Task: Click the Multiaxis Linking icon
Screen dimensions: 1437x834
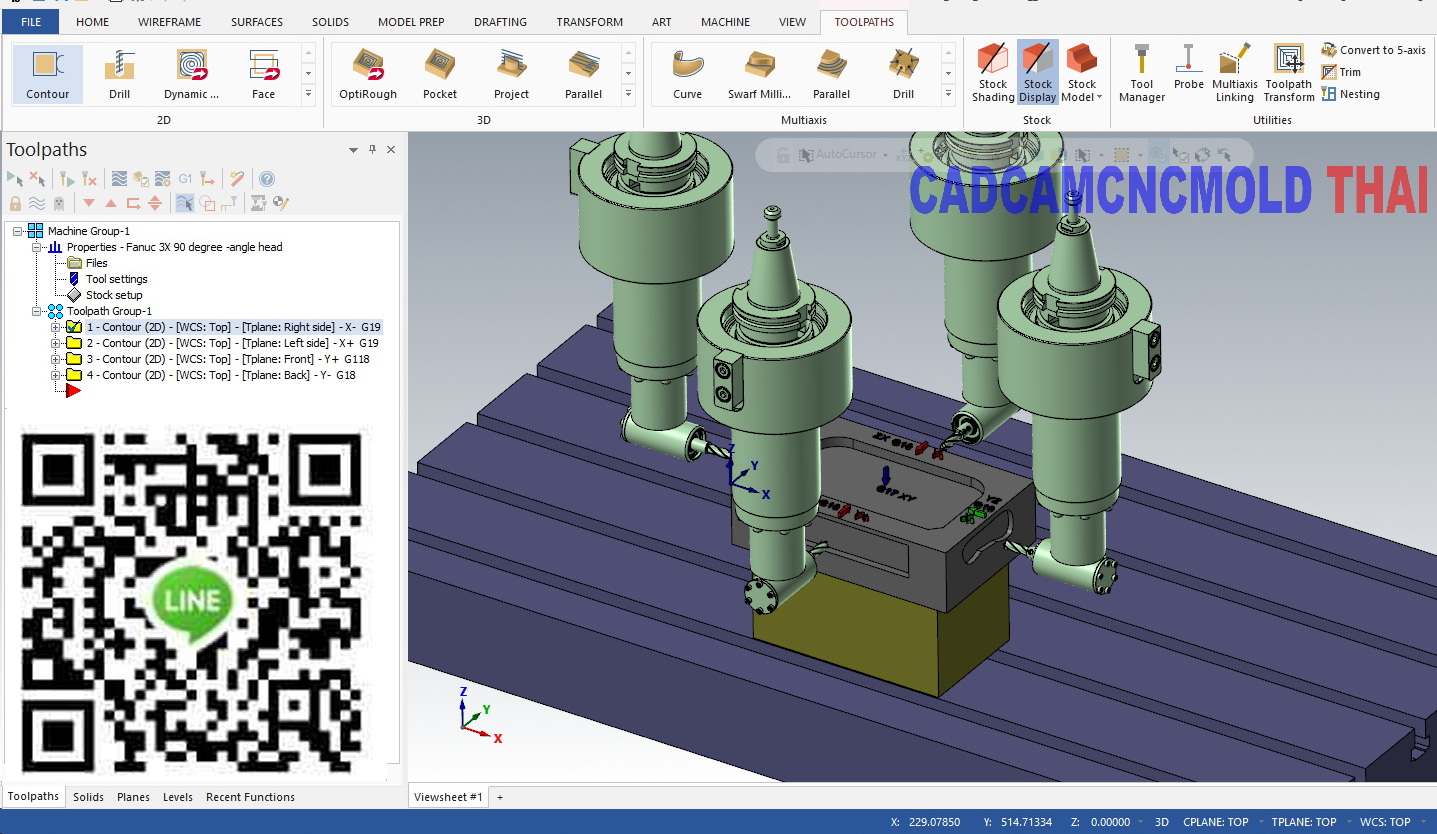Action: tap(1234, 72)
